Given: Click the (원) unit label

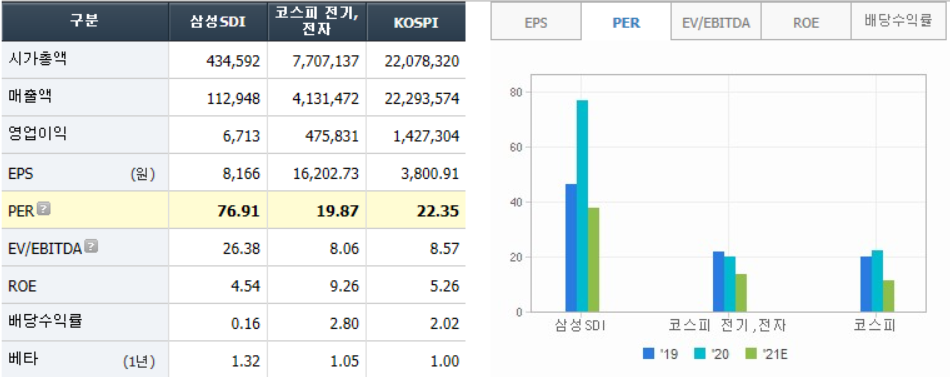Looking at the screenshot, I should (142, 175).
